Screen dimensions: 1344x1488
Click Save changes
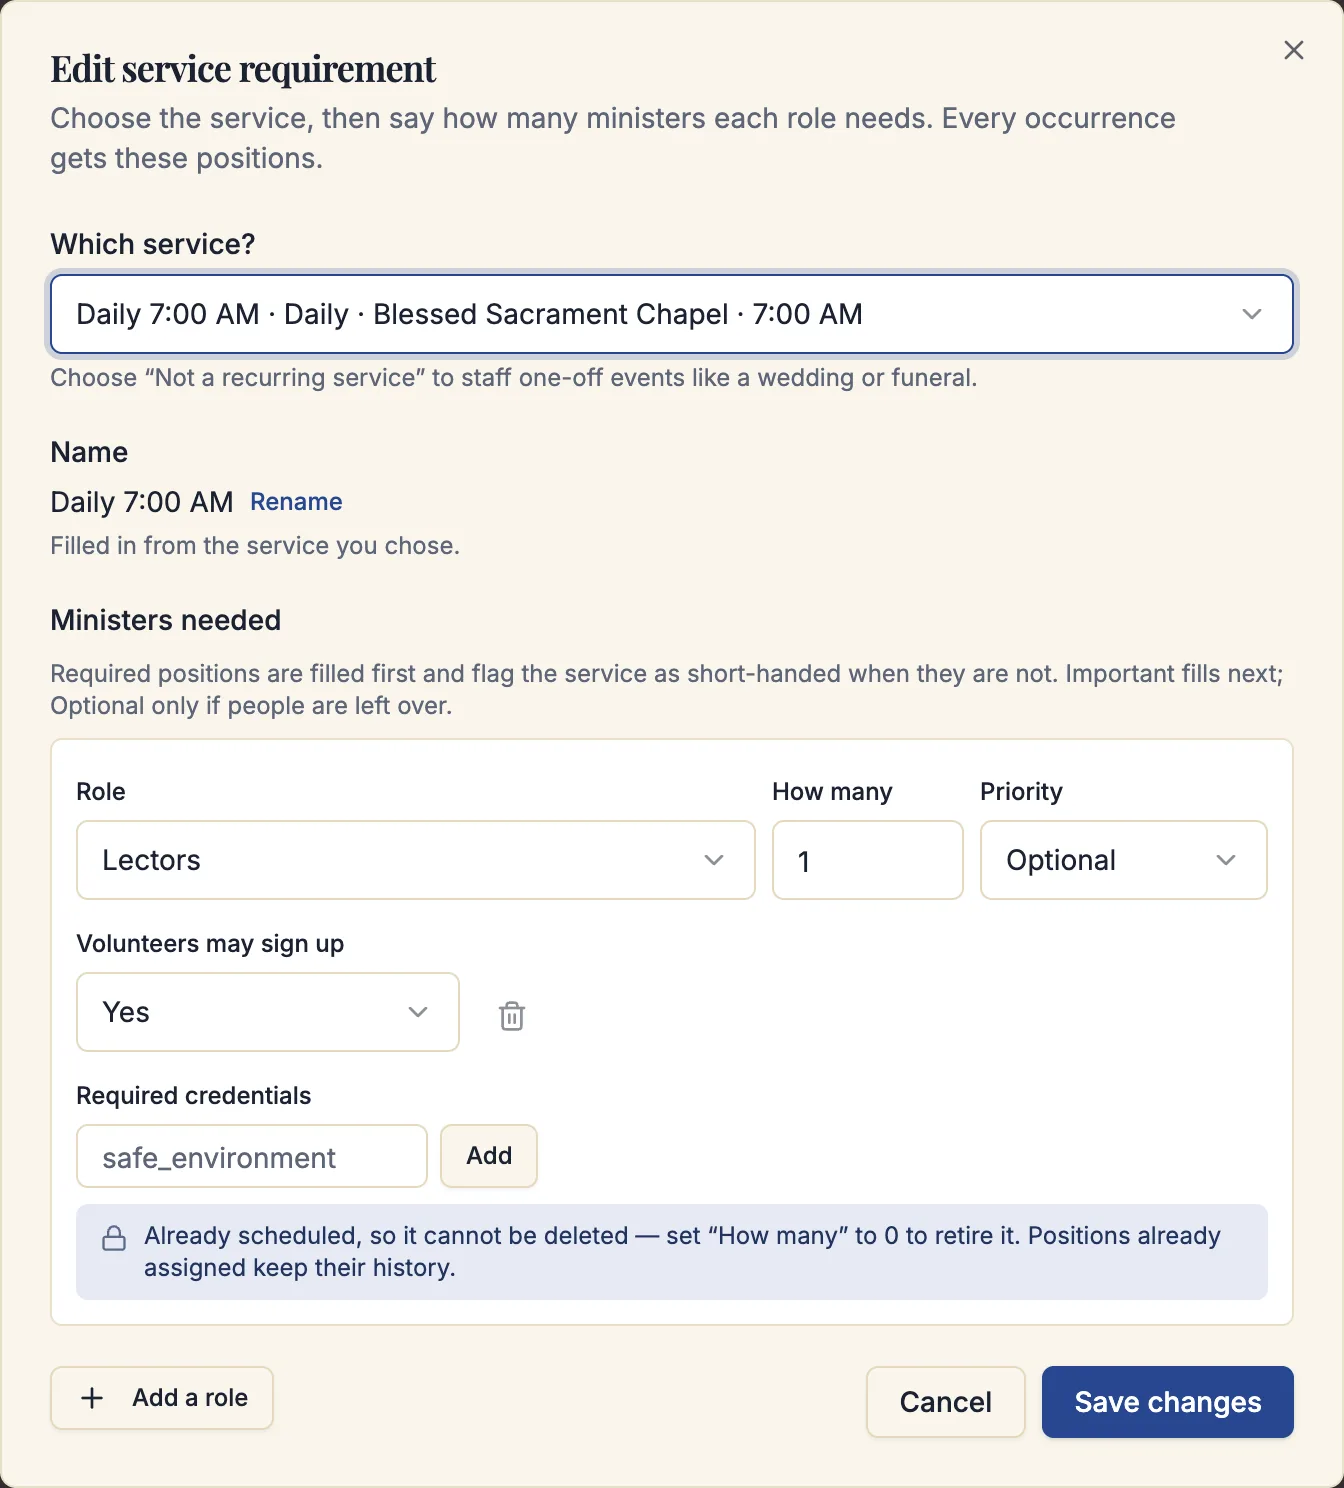[1168, 1402]
